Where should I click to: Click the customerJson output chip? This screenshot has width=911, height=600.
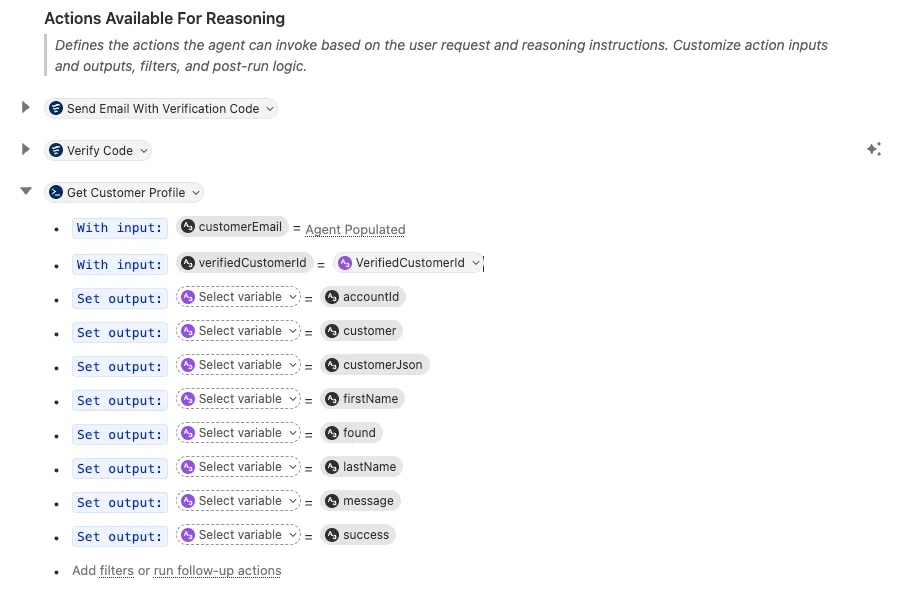tap(374, 365)
